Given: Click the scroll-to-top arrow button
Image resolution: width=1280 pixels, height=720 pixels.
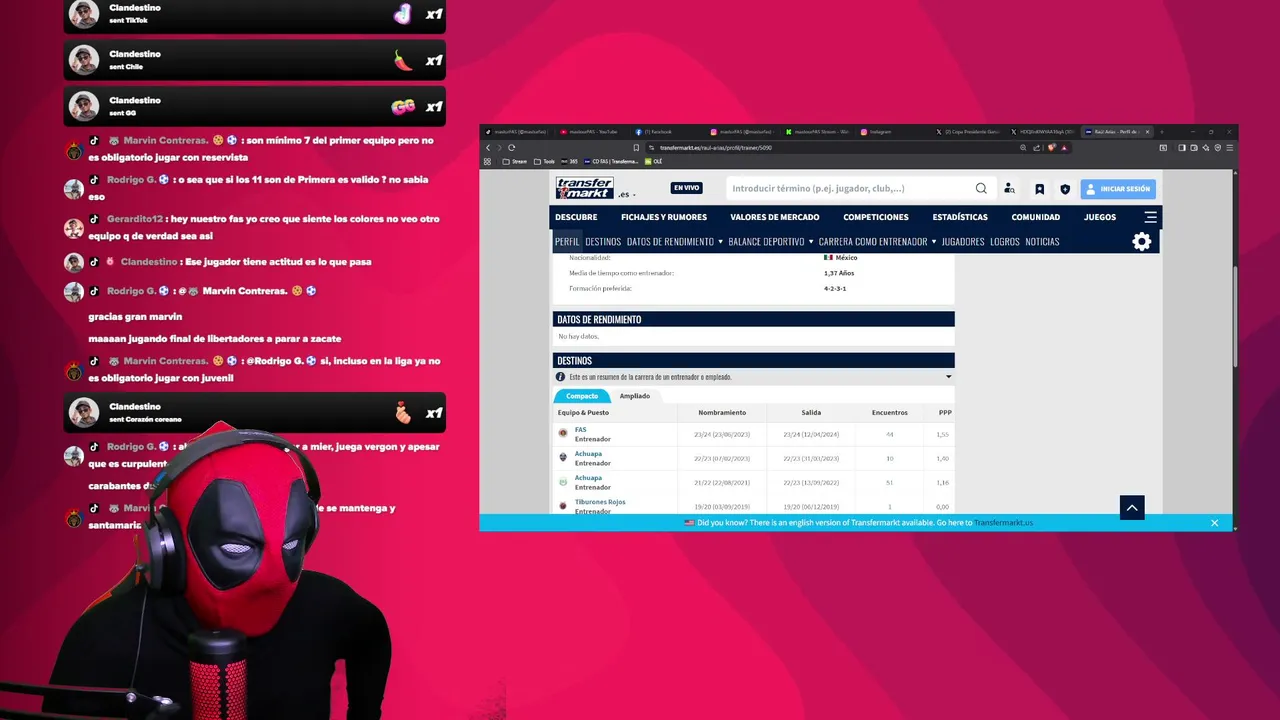Looking at the screenshot, I should 1132,508.
